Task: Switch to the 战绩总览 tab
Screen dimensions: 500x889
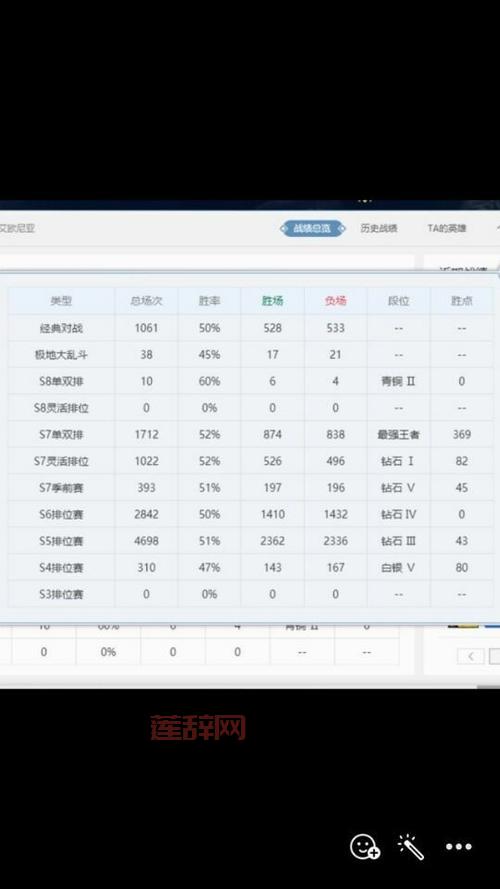Action: 312,228
